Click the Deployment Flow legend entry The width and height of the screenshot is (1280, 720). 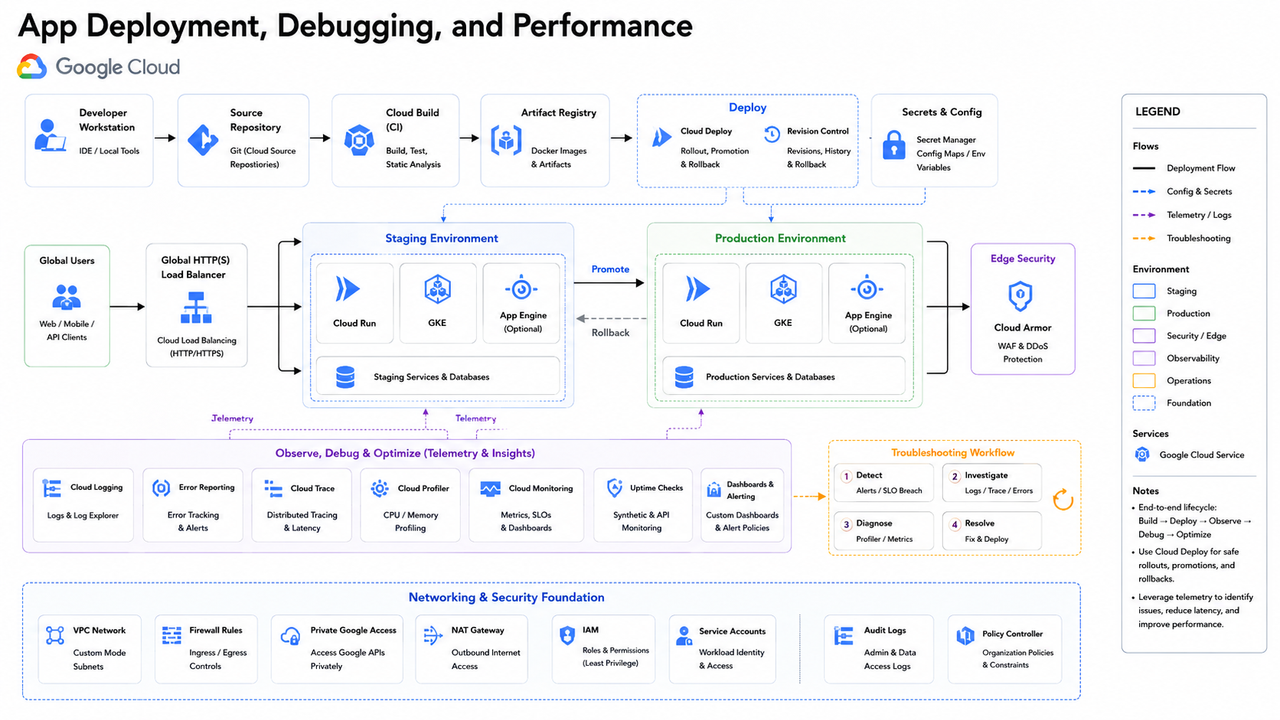coord(1184,168)
